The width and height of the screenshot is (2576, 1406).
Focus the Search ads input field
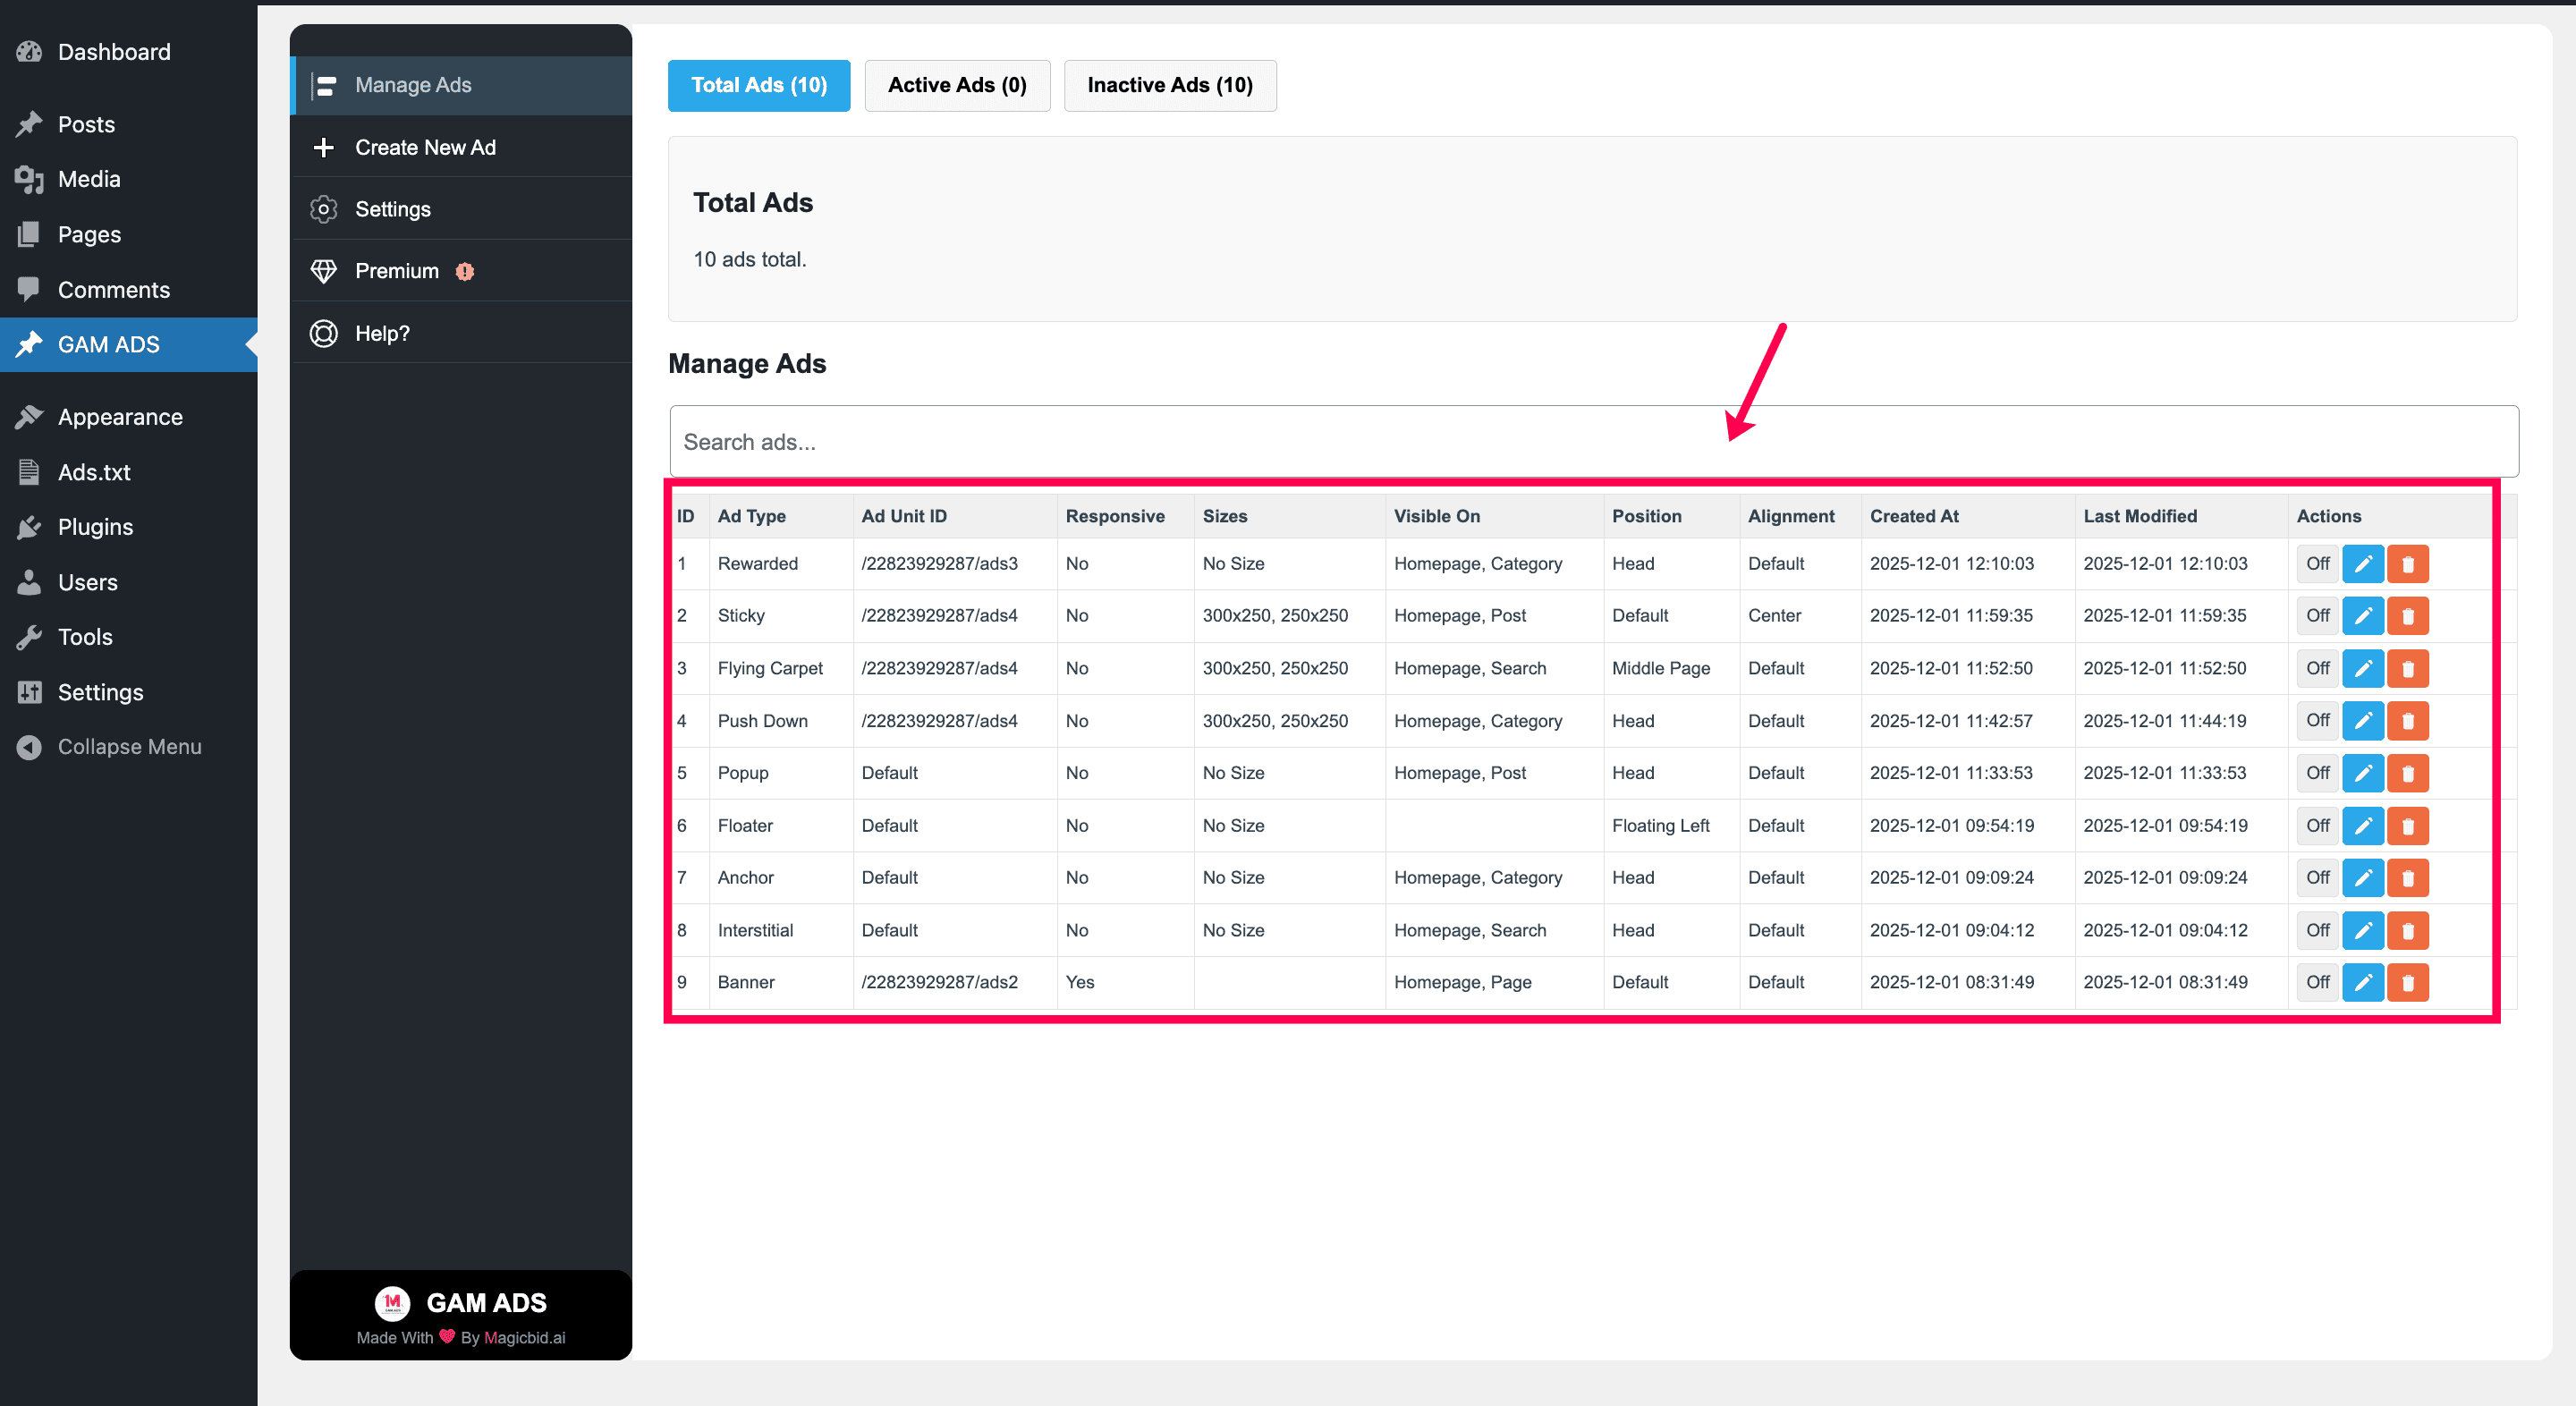(1593, 441)
